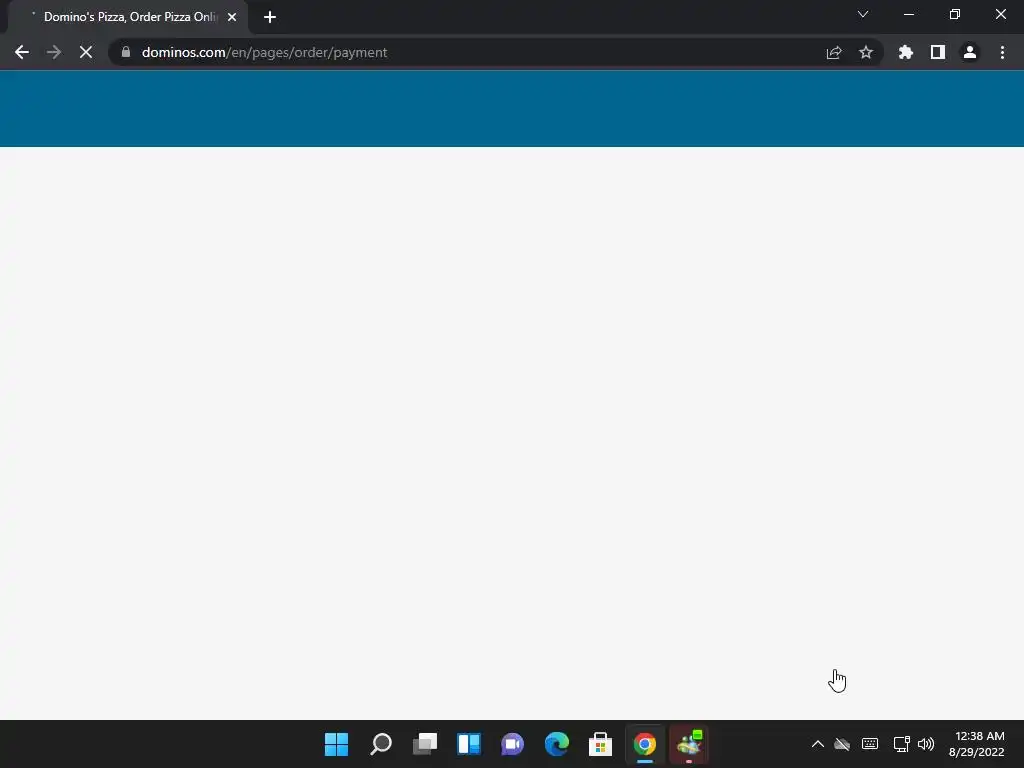
Task: Switch to Chrome on taskbar
Action: [645, 744]
